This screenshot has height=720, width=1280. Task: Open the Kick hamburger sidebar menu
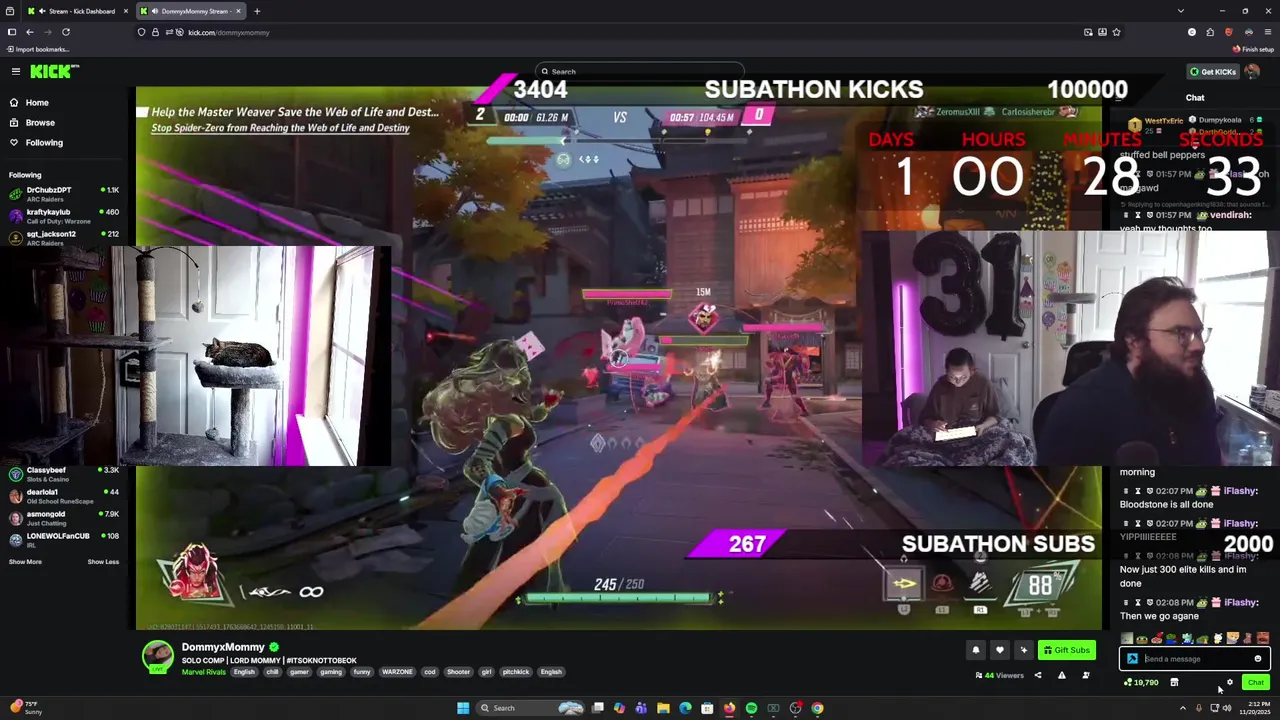click(x=16, y=71)
